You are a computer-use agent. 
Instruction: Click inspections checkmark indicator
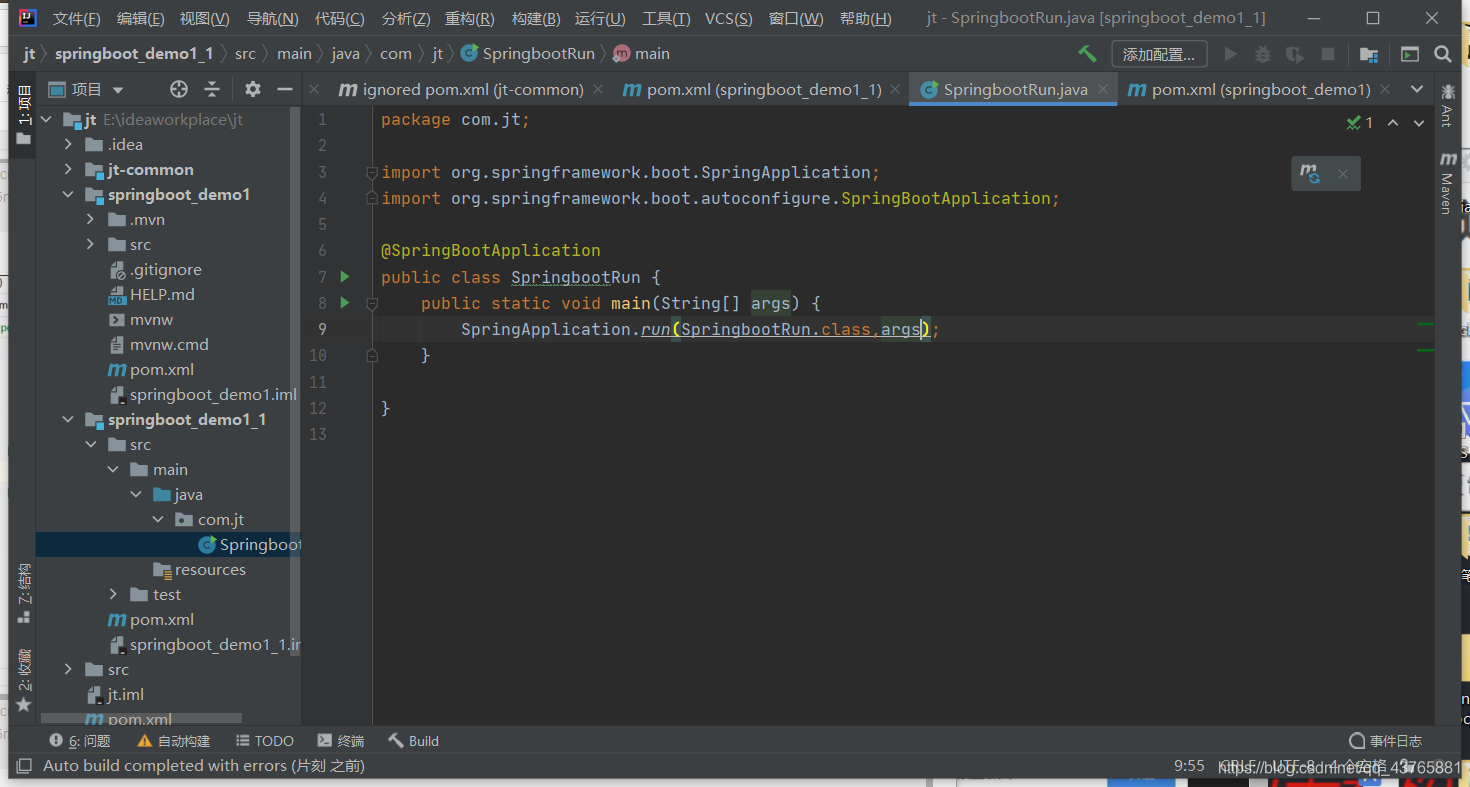pyautogui.click(x=1360, y=123)
